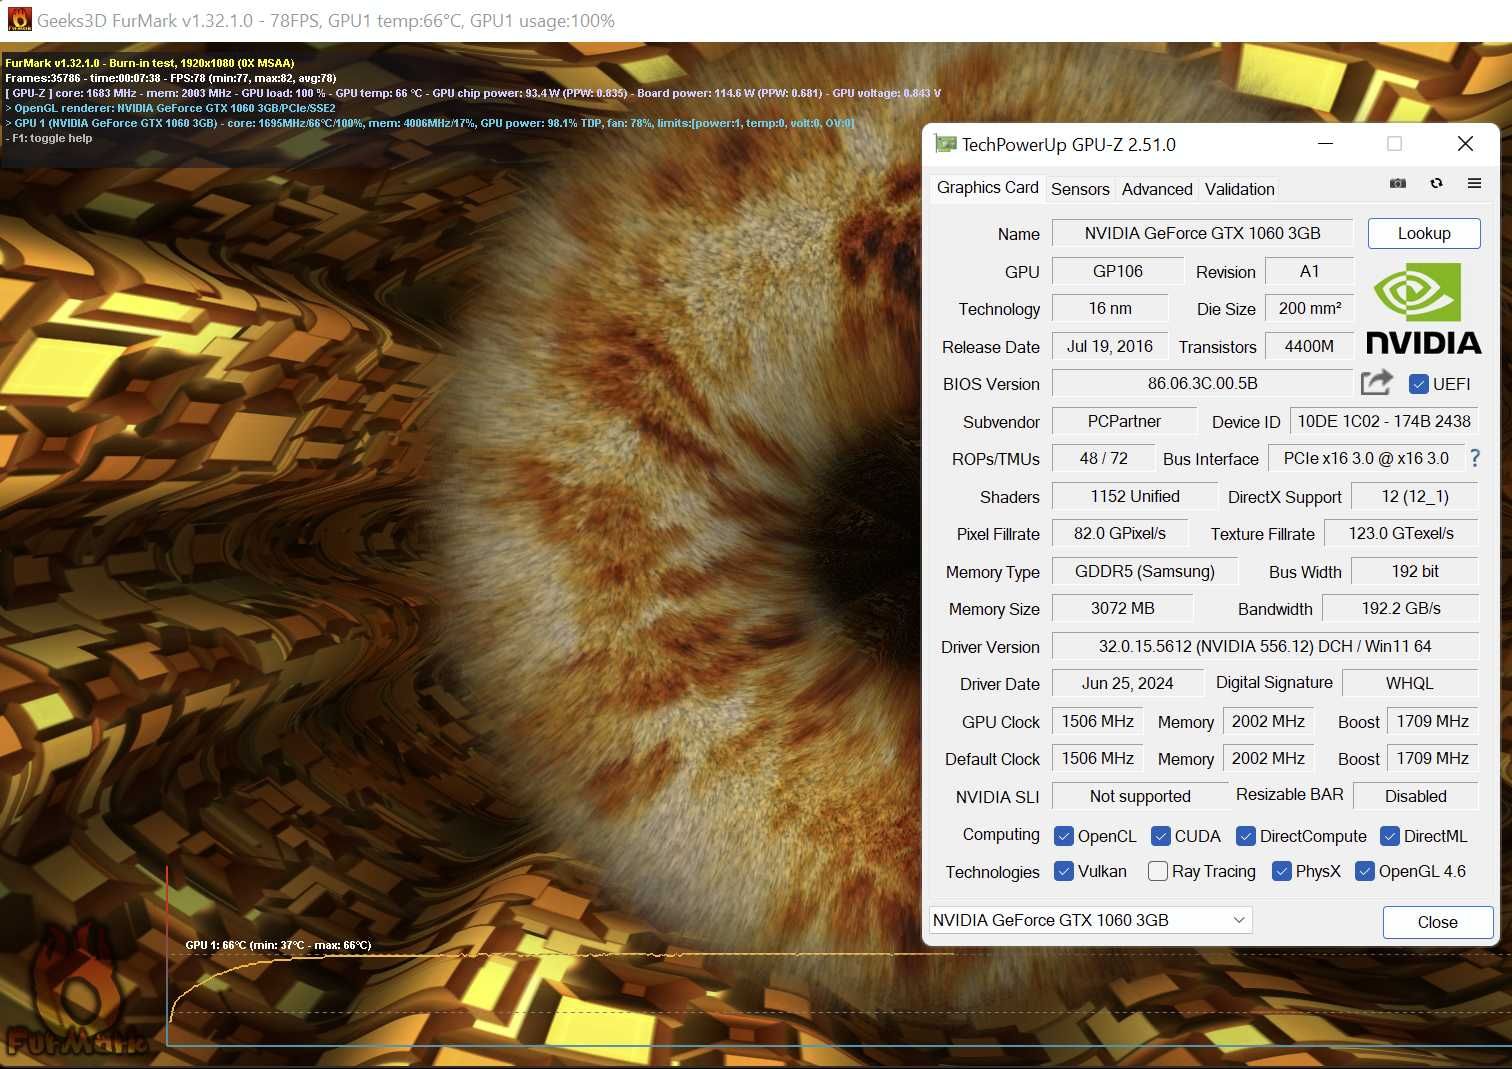Viewport: 1512px width, 1069px height.
Task: Open the GPU selection dropdown
Action: (x=1091, y=920)
